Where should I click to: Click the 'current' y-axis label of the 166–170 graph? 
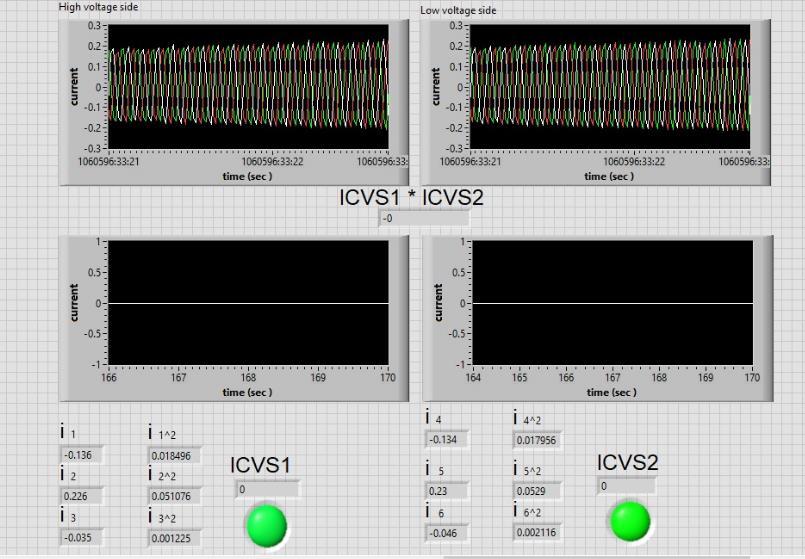coord(74,303)
